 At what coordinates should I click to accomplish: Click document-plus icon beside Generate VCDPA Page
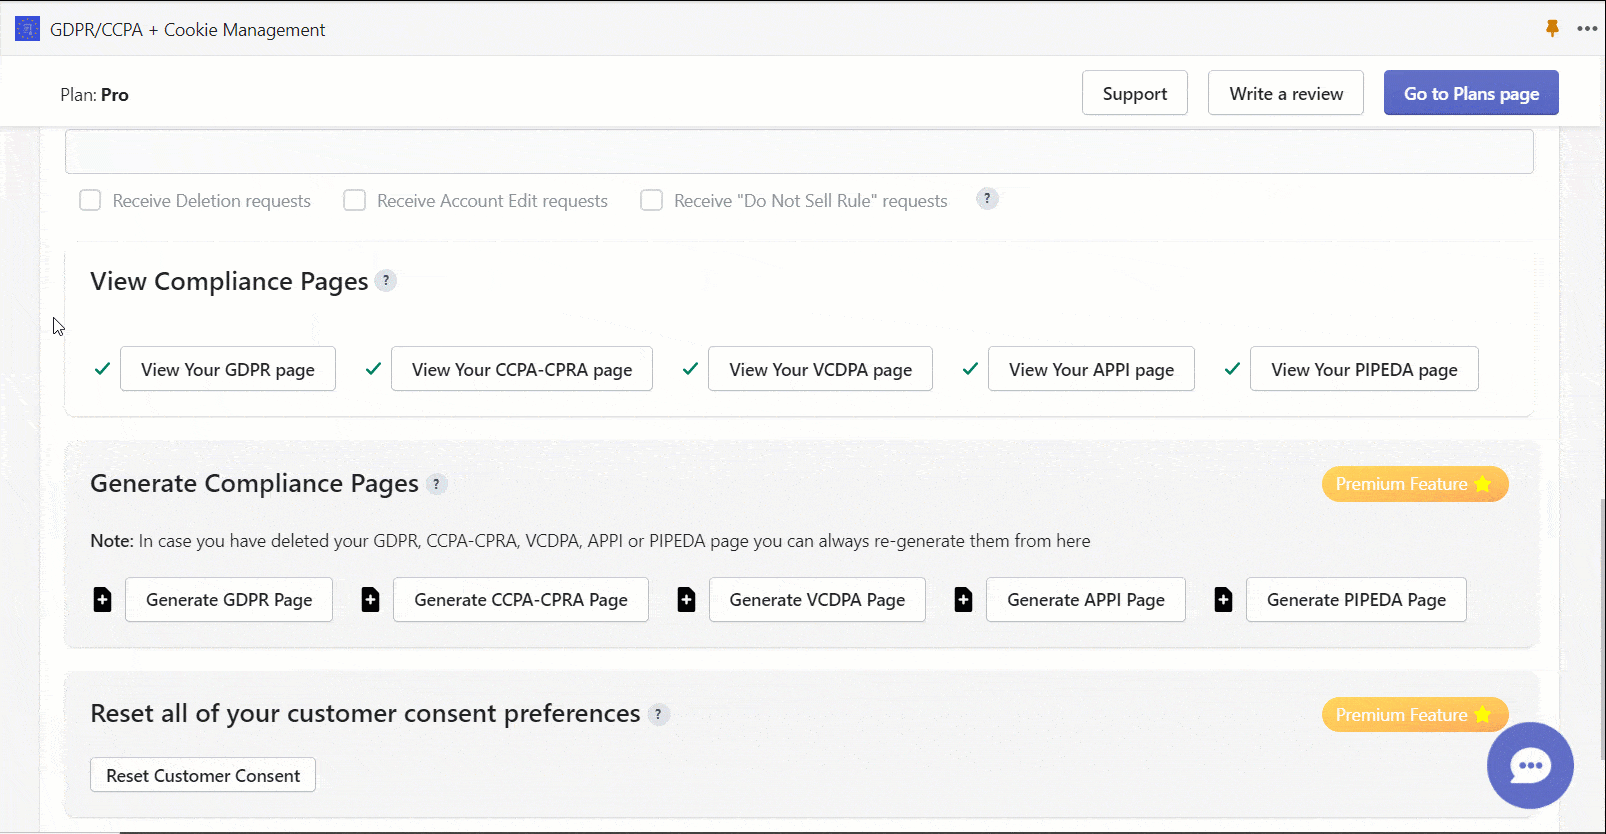(x=686, y=600)
